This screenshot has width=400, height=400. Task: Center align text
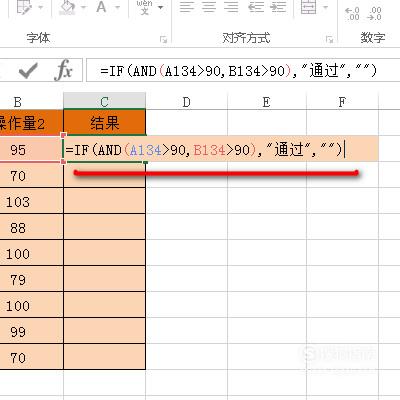(x=209, y=7)
